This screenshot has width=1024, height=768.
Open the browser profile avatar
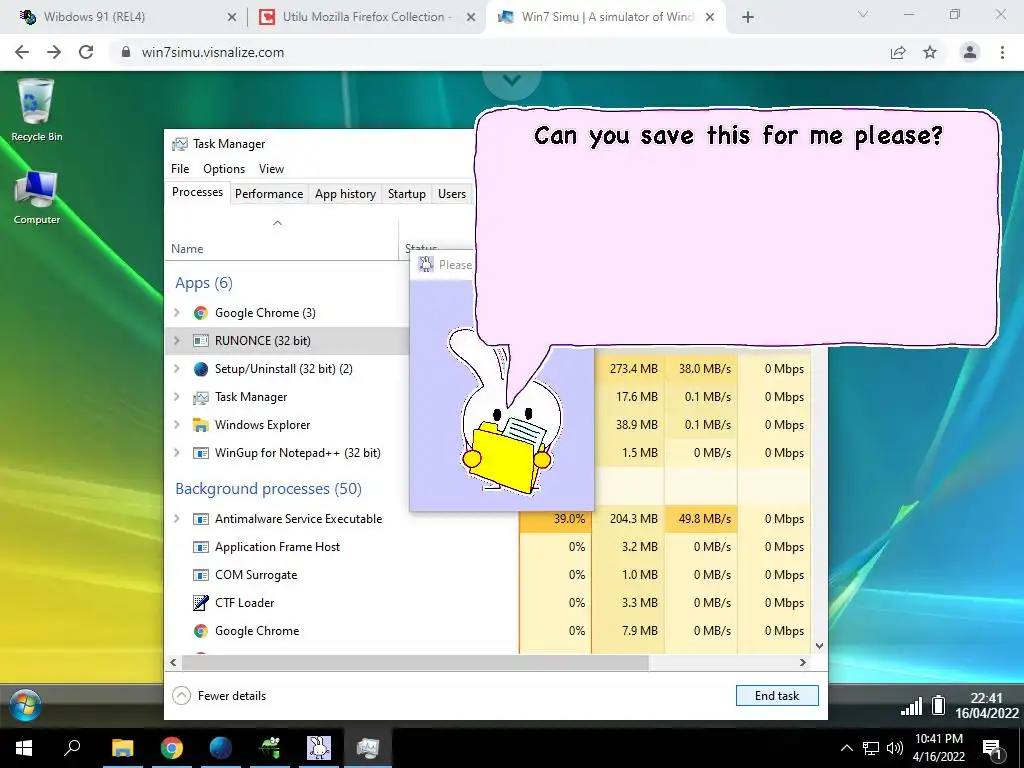coord(970,52)
